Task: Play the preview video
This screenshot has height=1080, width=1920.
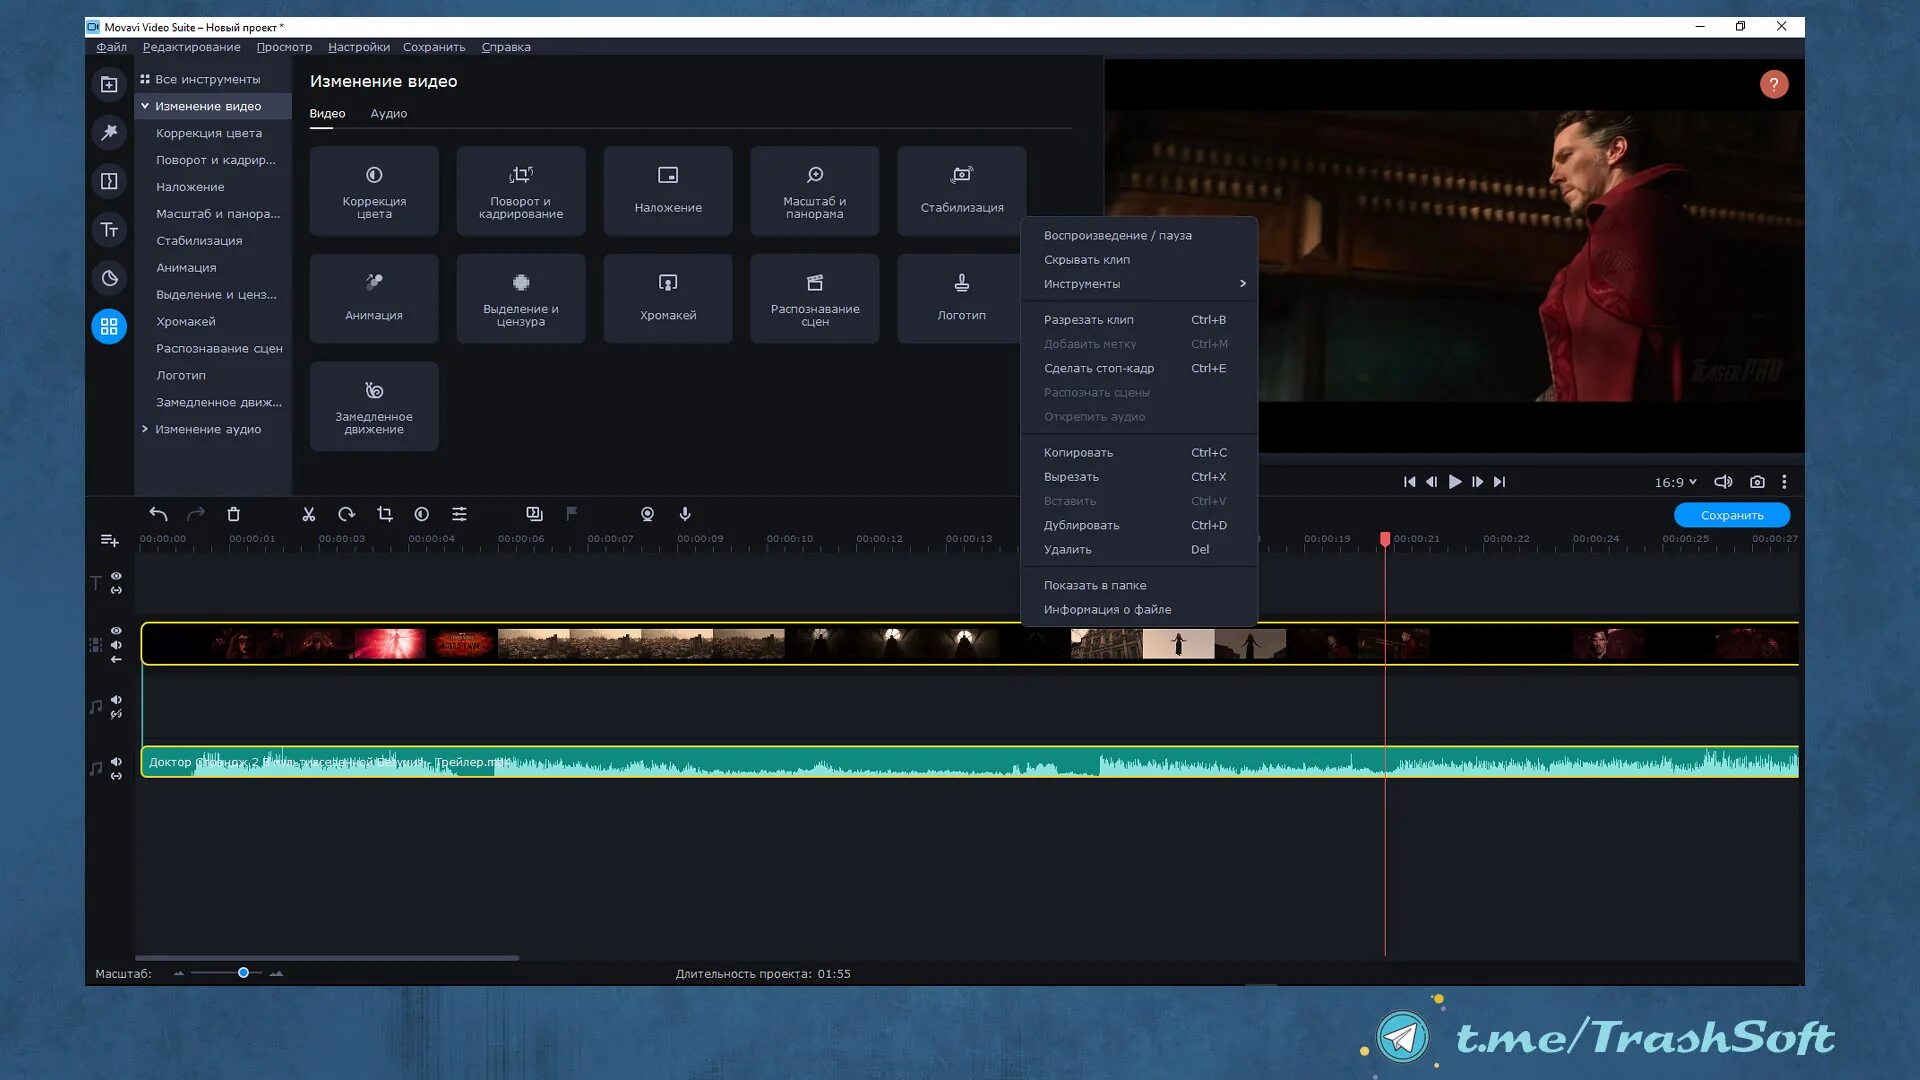Action: click(x=1455, y=482)
